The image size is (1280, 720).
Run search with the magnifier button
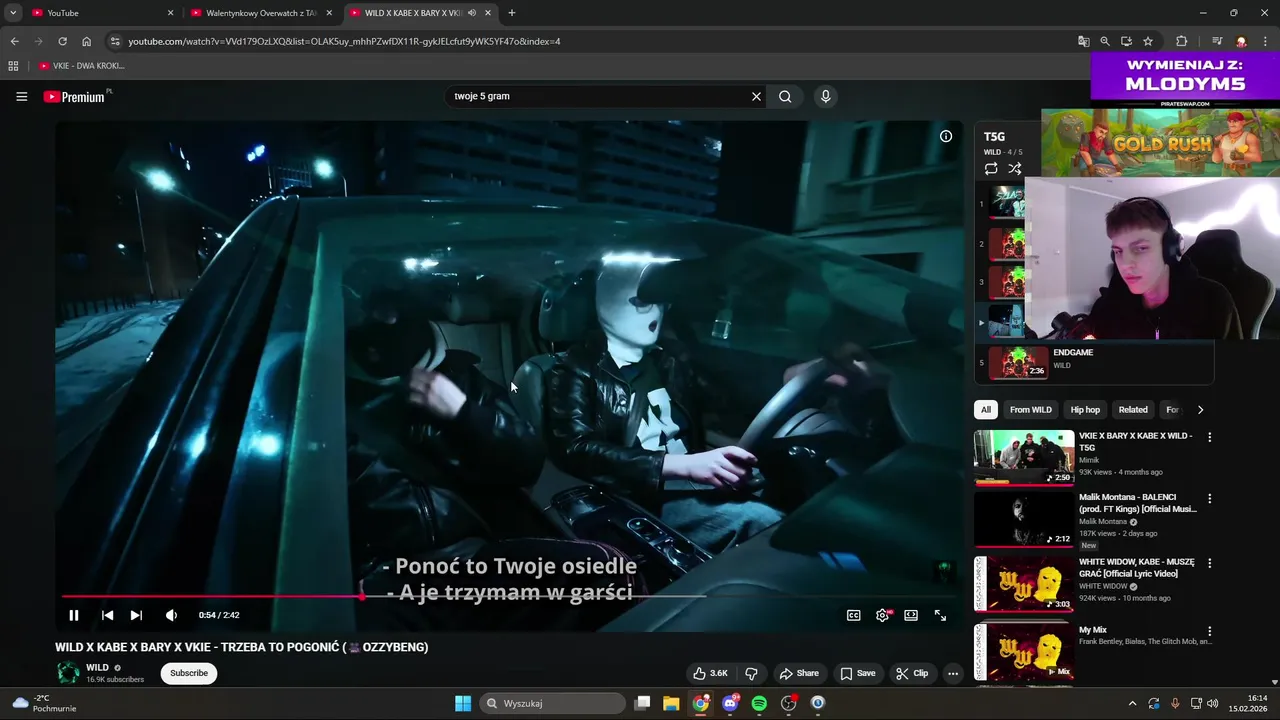point(785,96)
